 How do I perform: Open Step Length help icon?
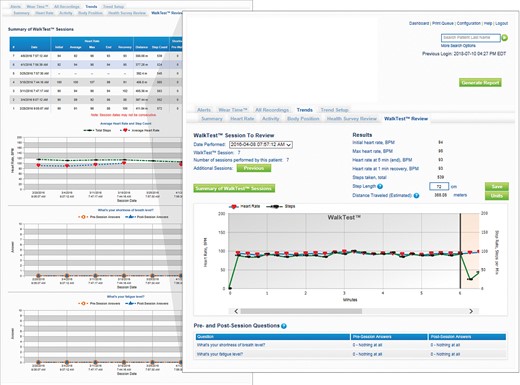tap(380, 186)
